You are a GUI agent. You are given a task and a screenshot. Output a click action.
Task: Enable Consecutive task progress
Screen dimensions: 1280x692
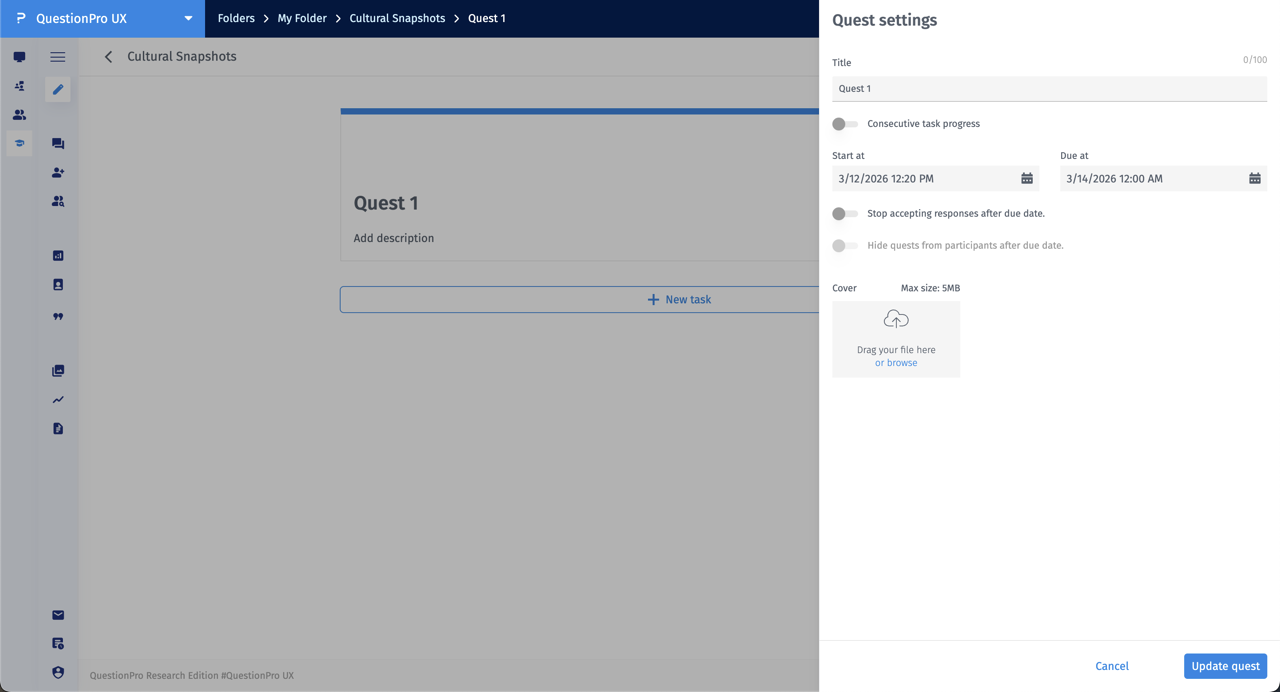[844, 123]
